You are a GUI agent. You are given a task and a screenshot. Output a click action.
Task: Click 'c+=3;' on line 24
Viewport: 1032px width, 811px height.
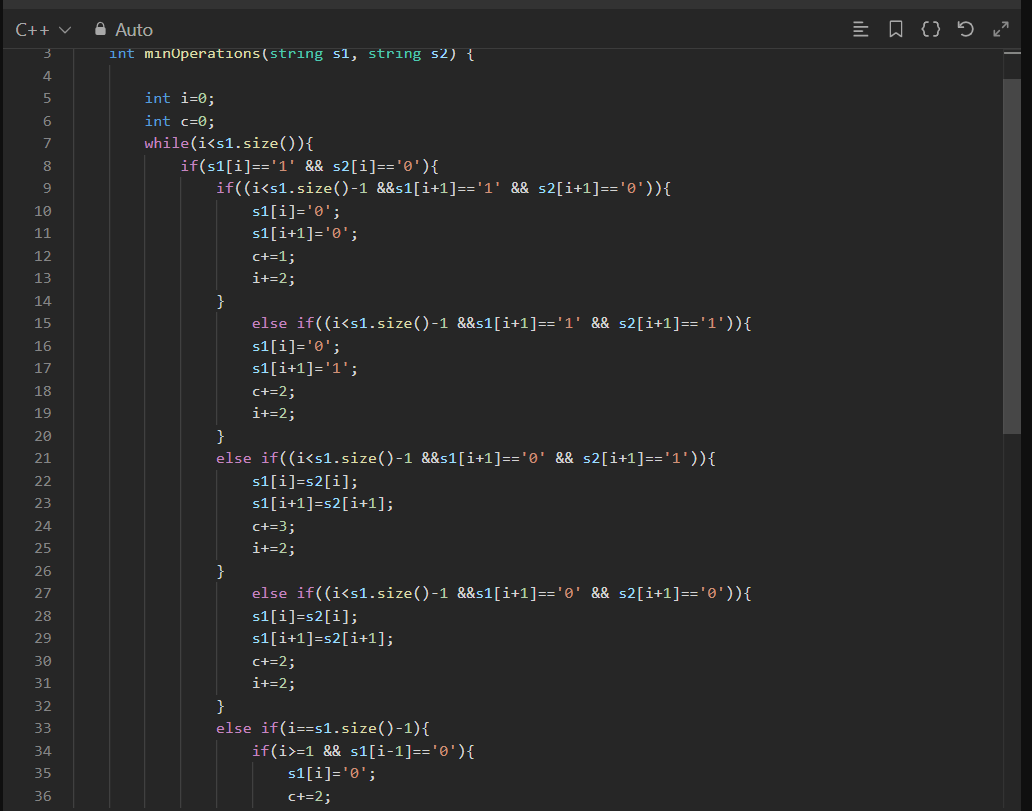click(x=274, y=526)
